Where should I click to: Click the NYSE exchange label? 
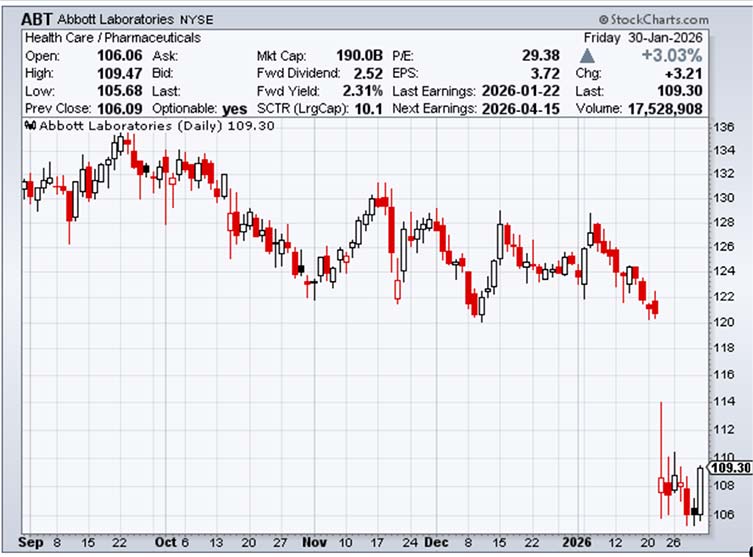(x=196, y=20)
